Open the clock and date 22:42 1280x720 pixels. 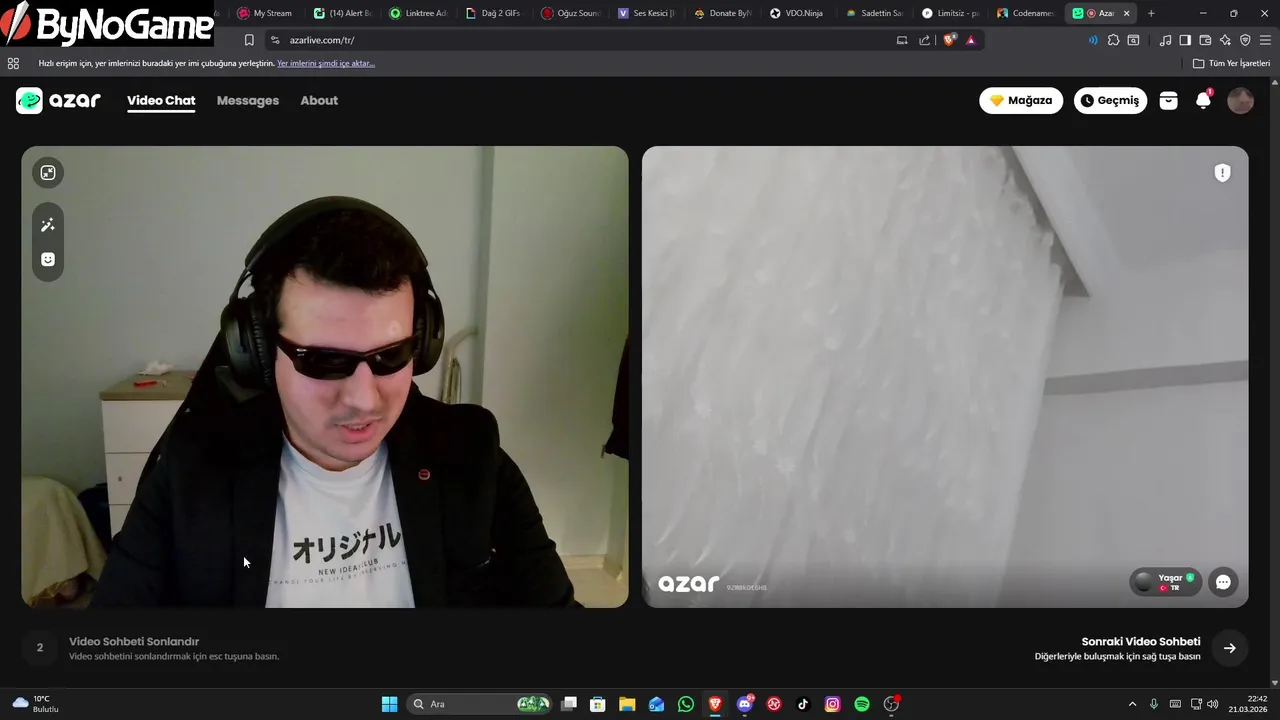coord(1249,704)
